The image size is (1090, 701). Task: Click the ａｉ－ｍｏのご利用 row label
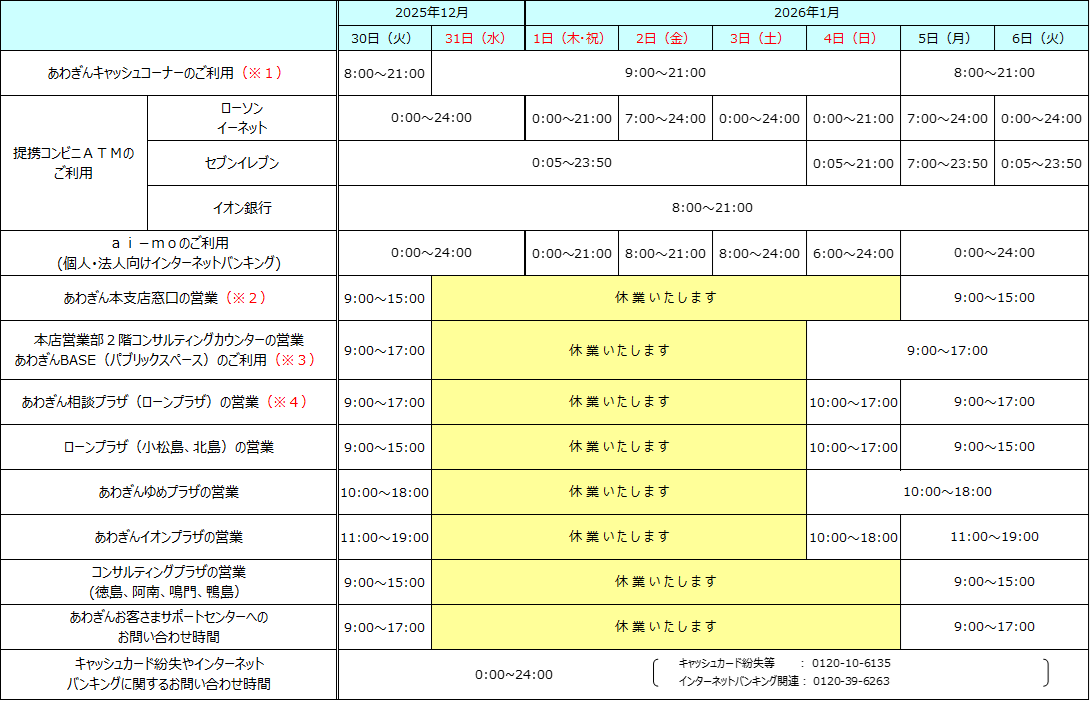168,251
